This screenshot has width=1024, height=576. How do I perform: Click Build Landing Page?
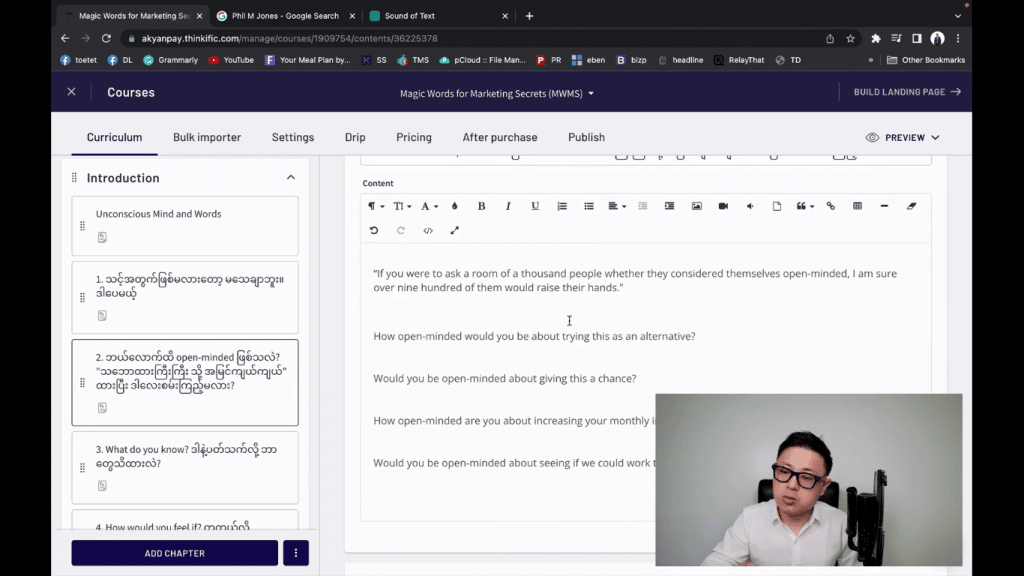pyautogui.click(x=907, y=92)
